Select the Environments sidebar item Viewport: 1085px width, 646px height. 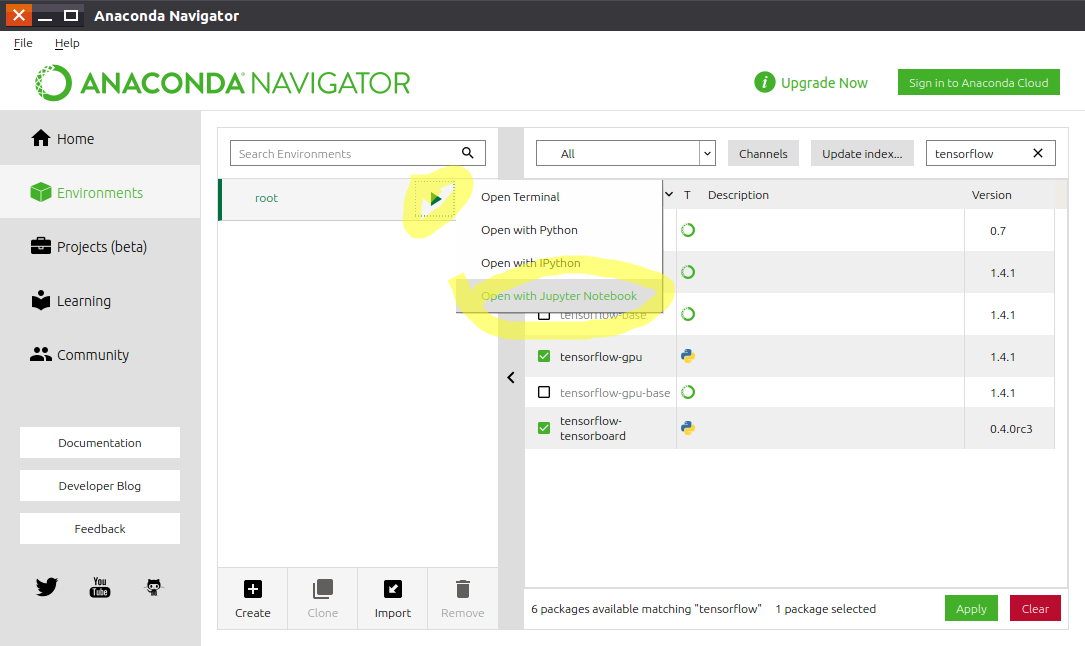coord(100,192)
